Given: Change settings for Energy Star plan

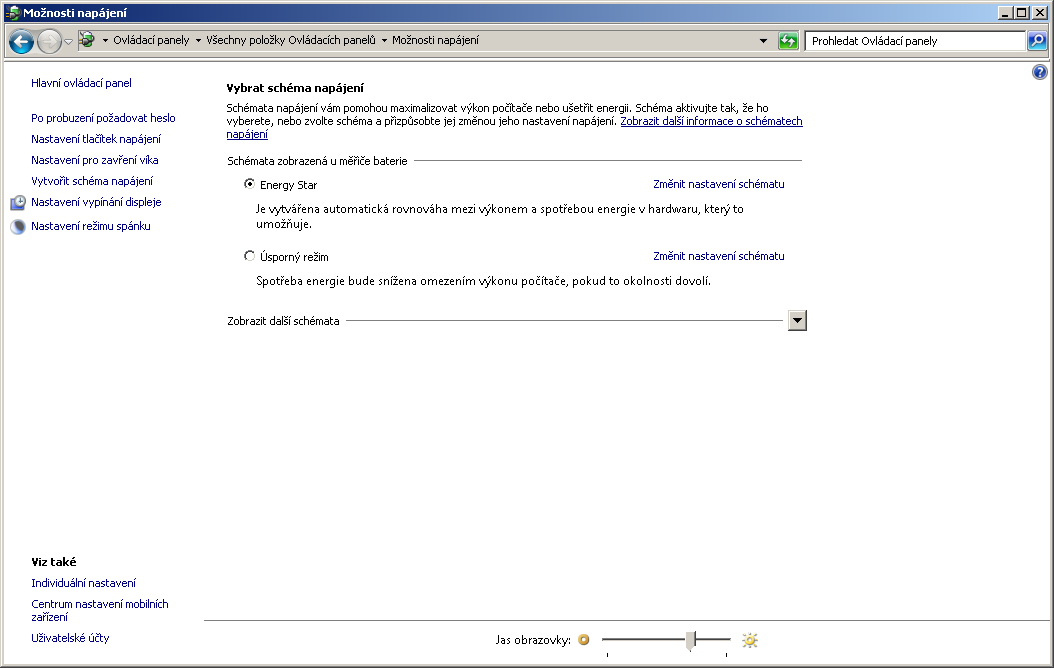Looking at the screenshot, I should [719, 184].
